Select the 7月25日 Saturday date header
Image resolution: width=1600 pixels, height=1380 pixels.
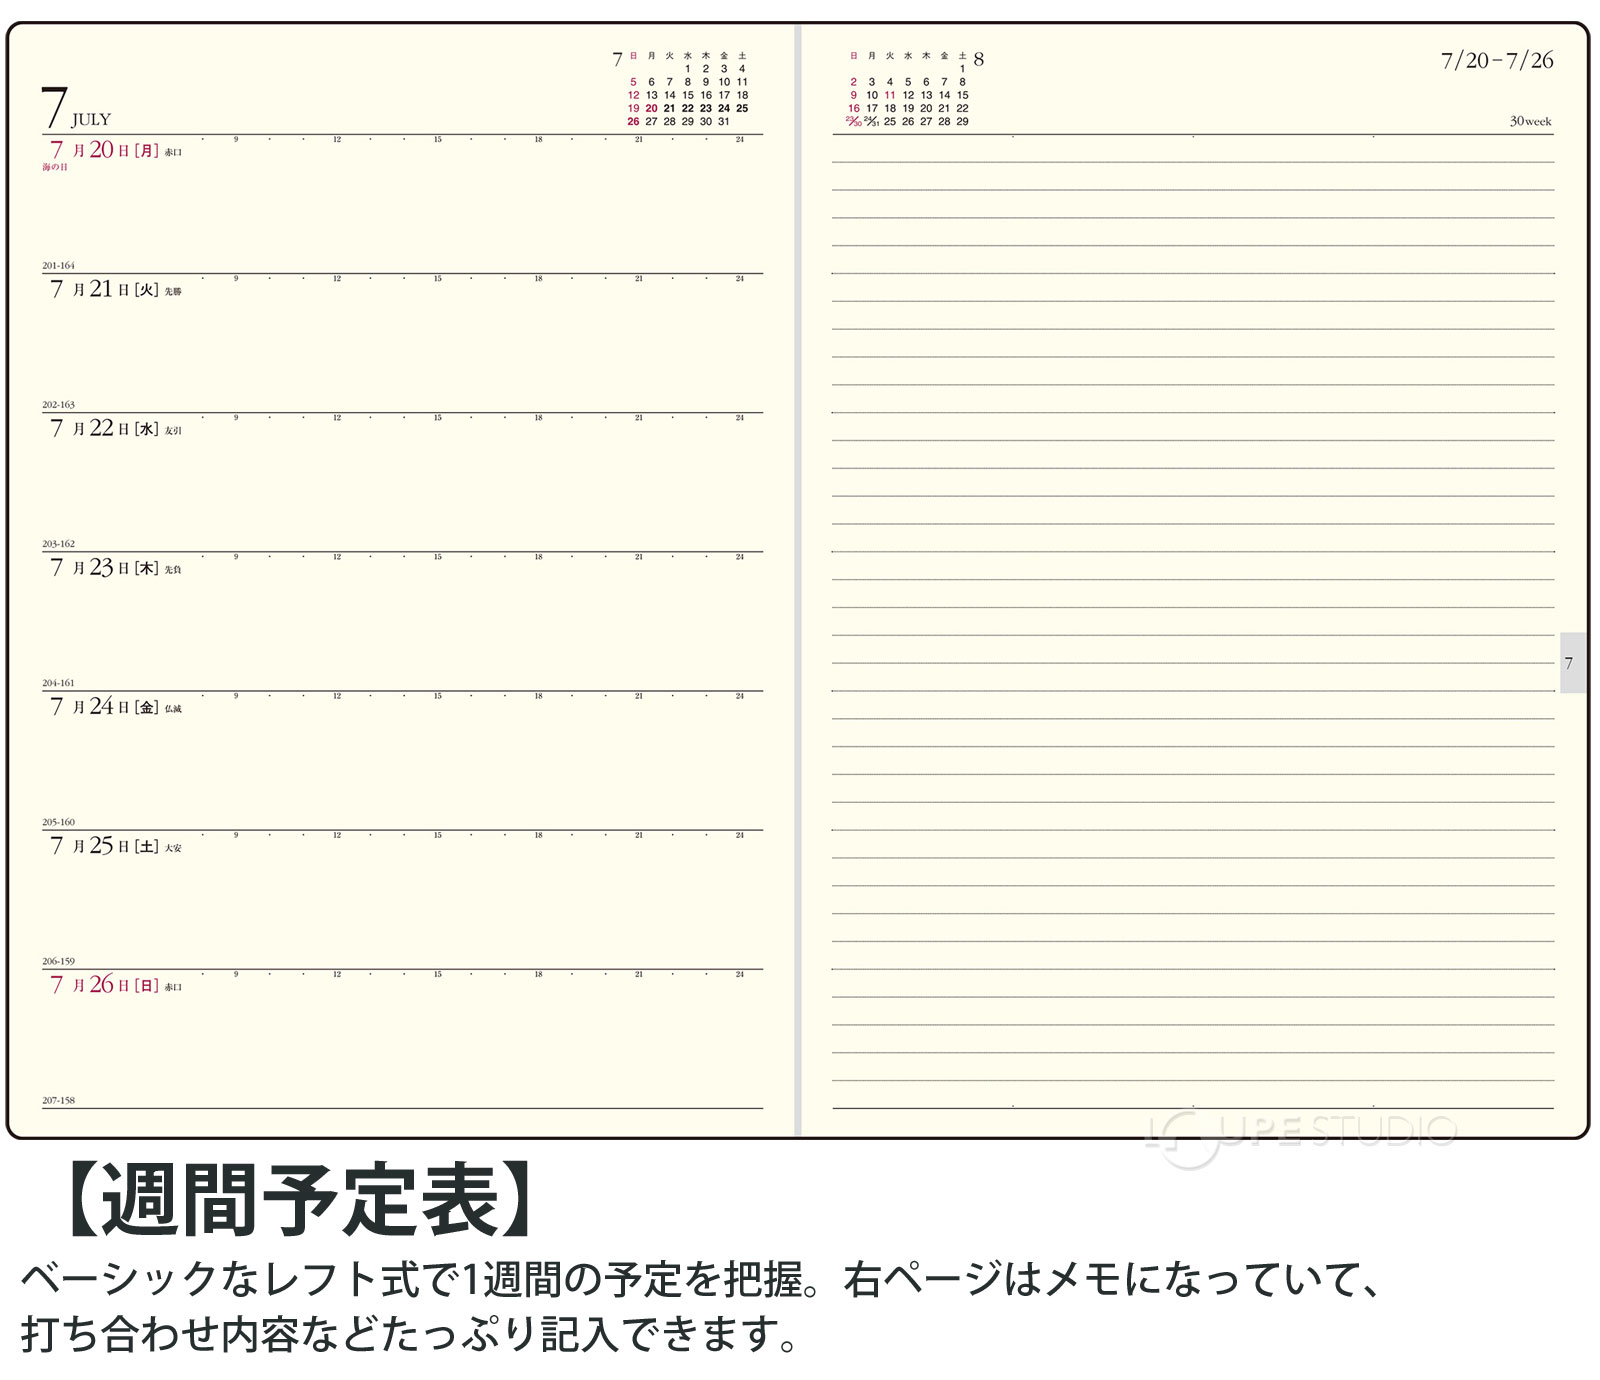(114, 845)
